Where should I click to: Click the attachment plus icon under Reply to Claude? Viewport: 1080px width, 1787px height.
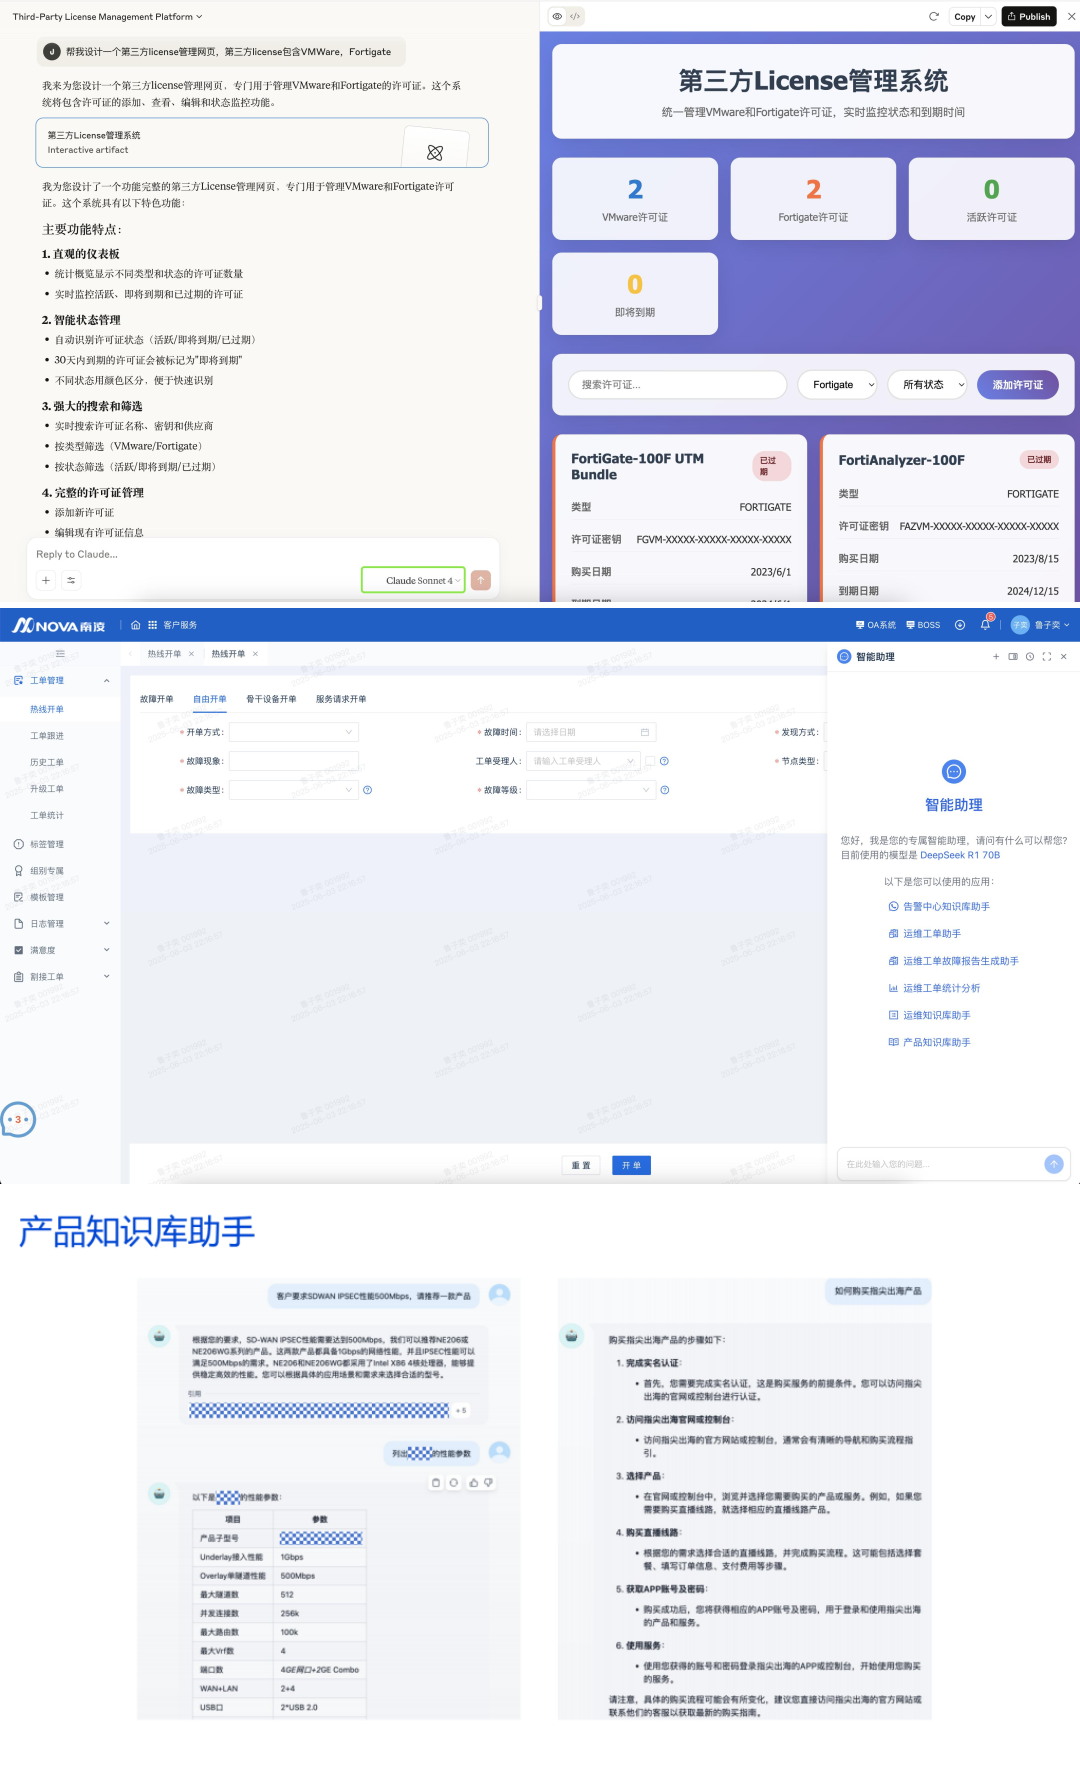coord(46,580)
